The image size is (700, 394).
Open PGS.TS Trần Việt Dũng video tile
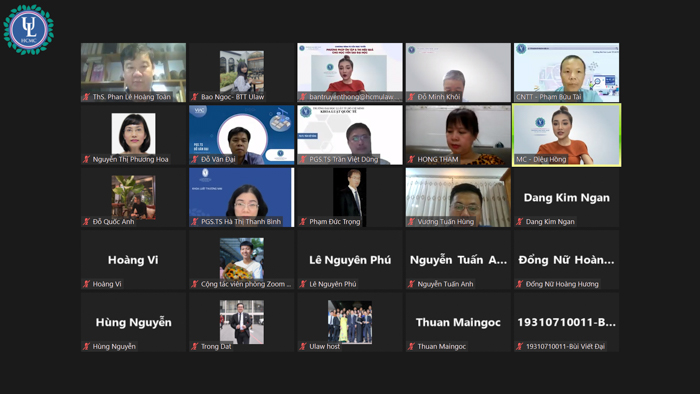coord(350,135)
